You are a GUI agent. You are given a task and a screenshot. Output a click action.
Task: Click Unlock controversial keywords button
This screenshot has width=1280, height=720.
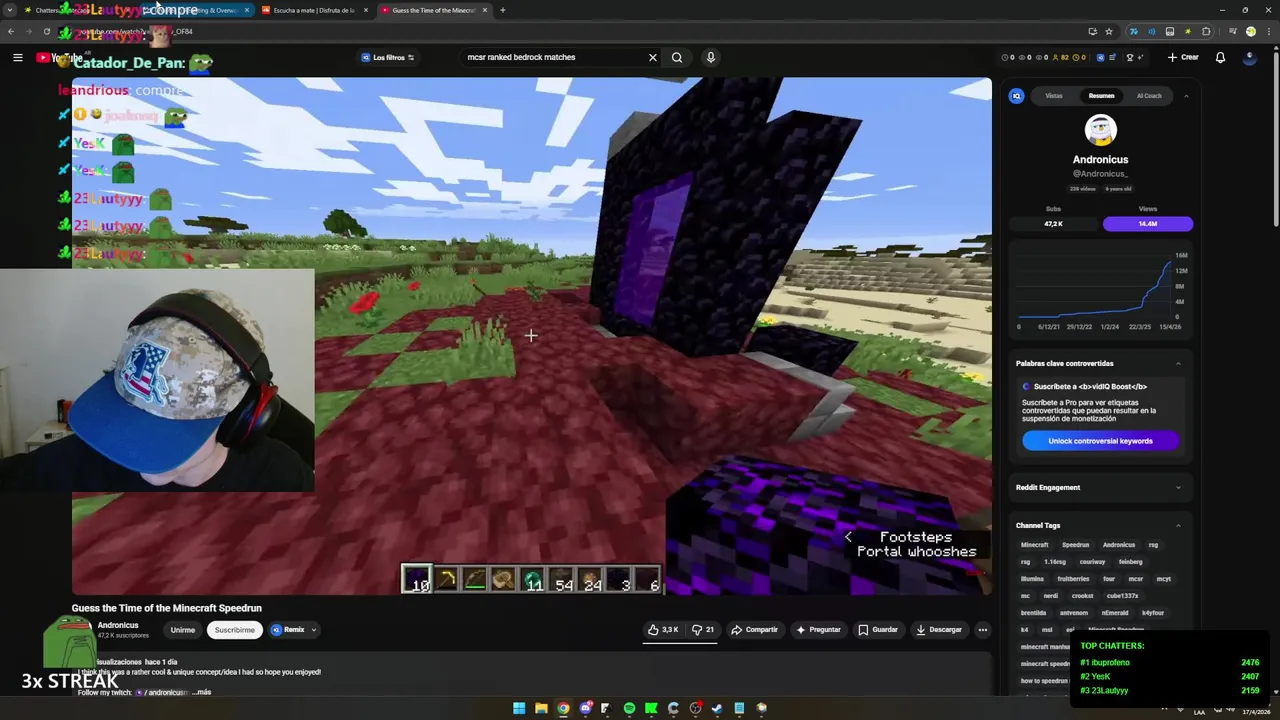click(x=1100, y=441)
